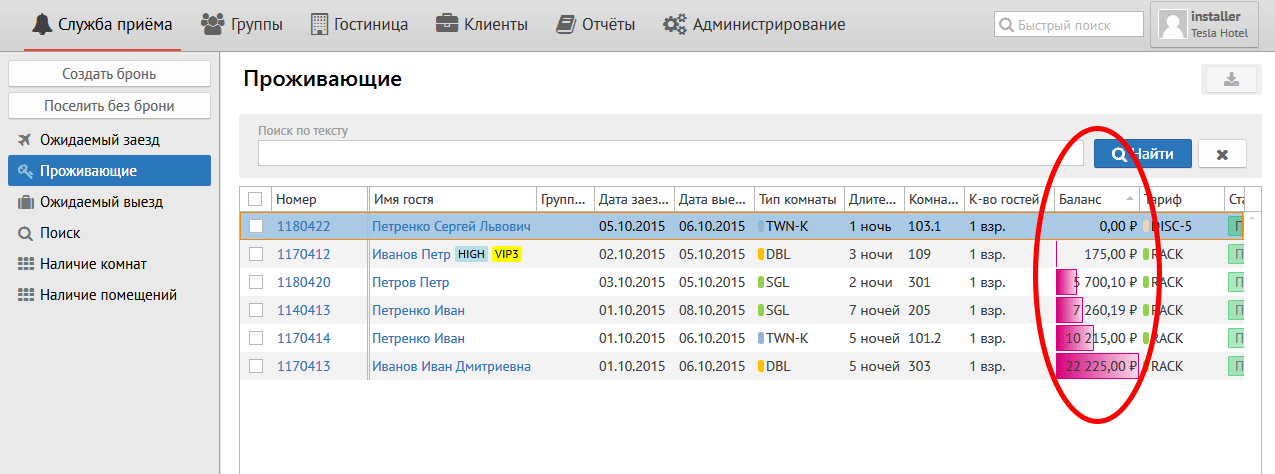Open booking number 1180420 link
Image resolution: width=1275 pixels, height=474 pixels.
[x=303, y=282]
